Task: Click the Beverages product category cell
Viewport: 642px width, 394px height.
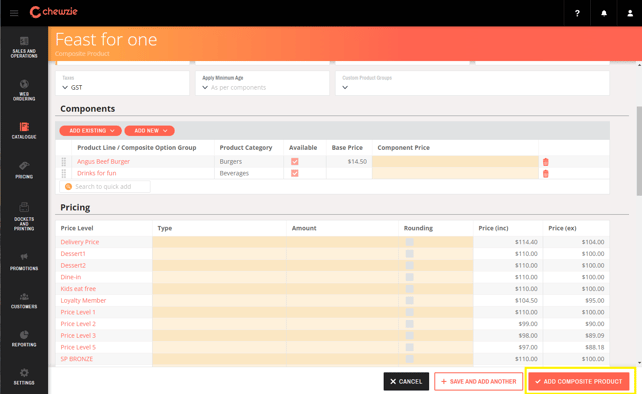Action: 249,173
